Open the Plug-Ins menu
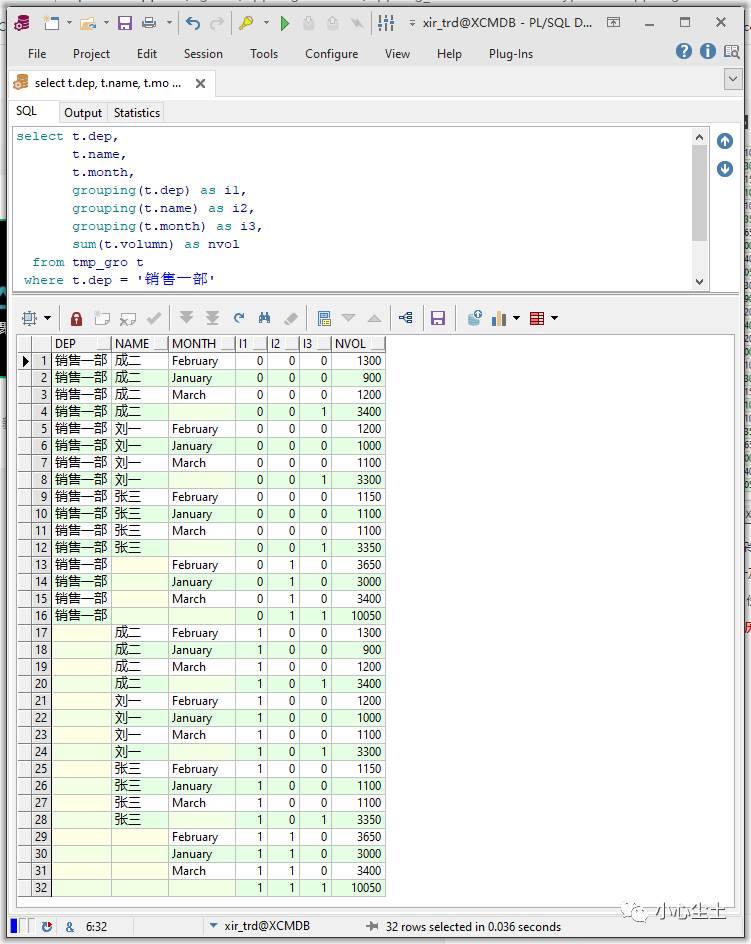Screen dimensions: 751x944 tap(511, 54)
